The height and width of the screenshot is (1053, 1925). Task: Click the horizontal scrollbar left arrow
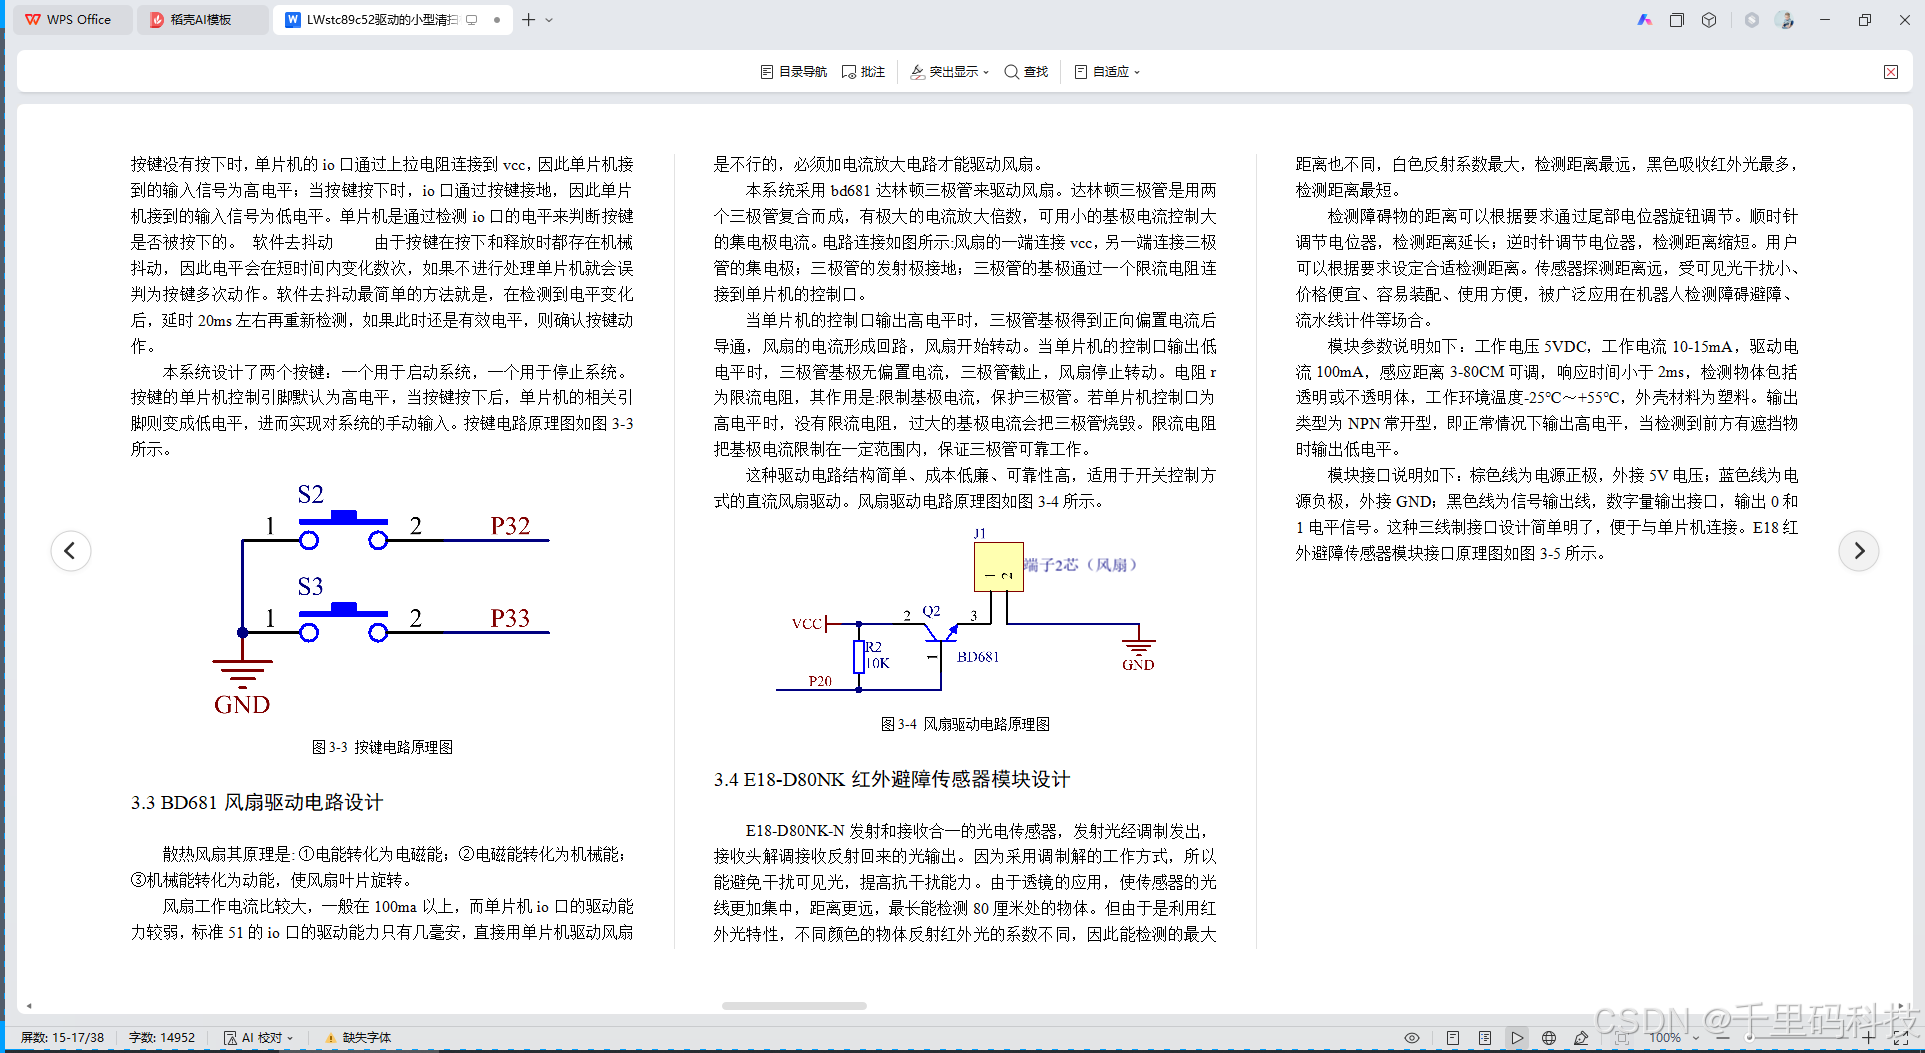coord(29,1005)
